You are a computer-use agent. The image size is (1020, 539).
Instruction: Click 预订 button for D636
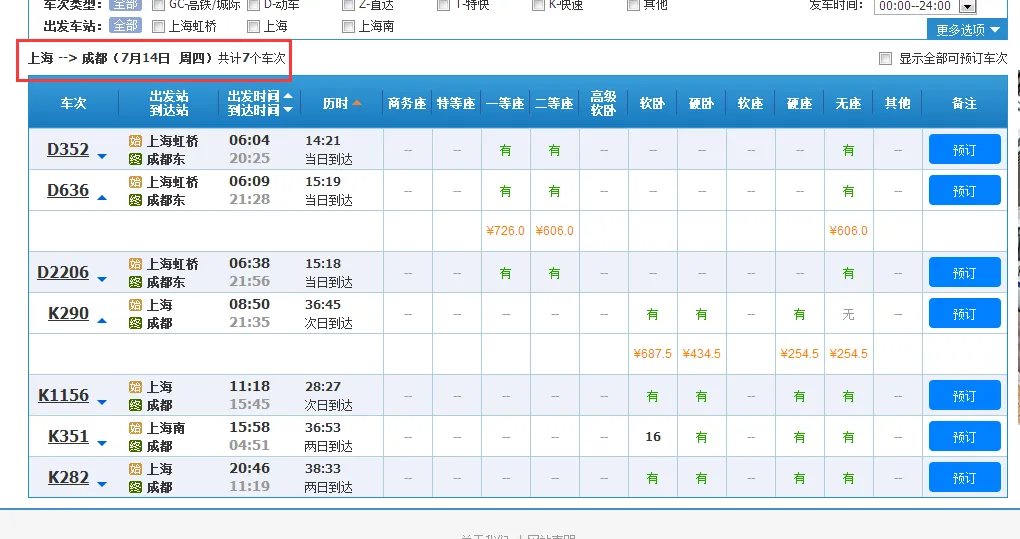(x=964, y=191)
